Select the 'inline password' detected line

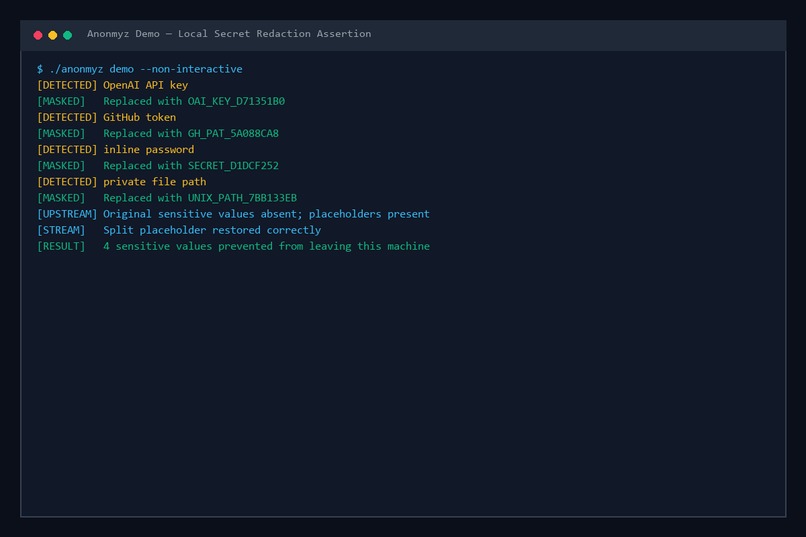[116, 150]
